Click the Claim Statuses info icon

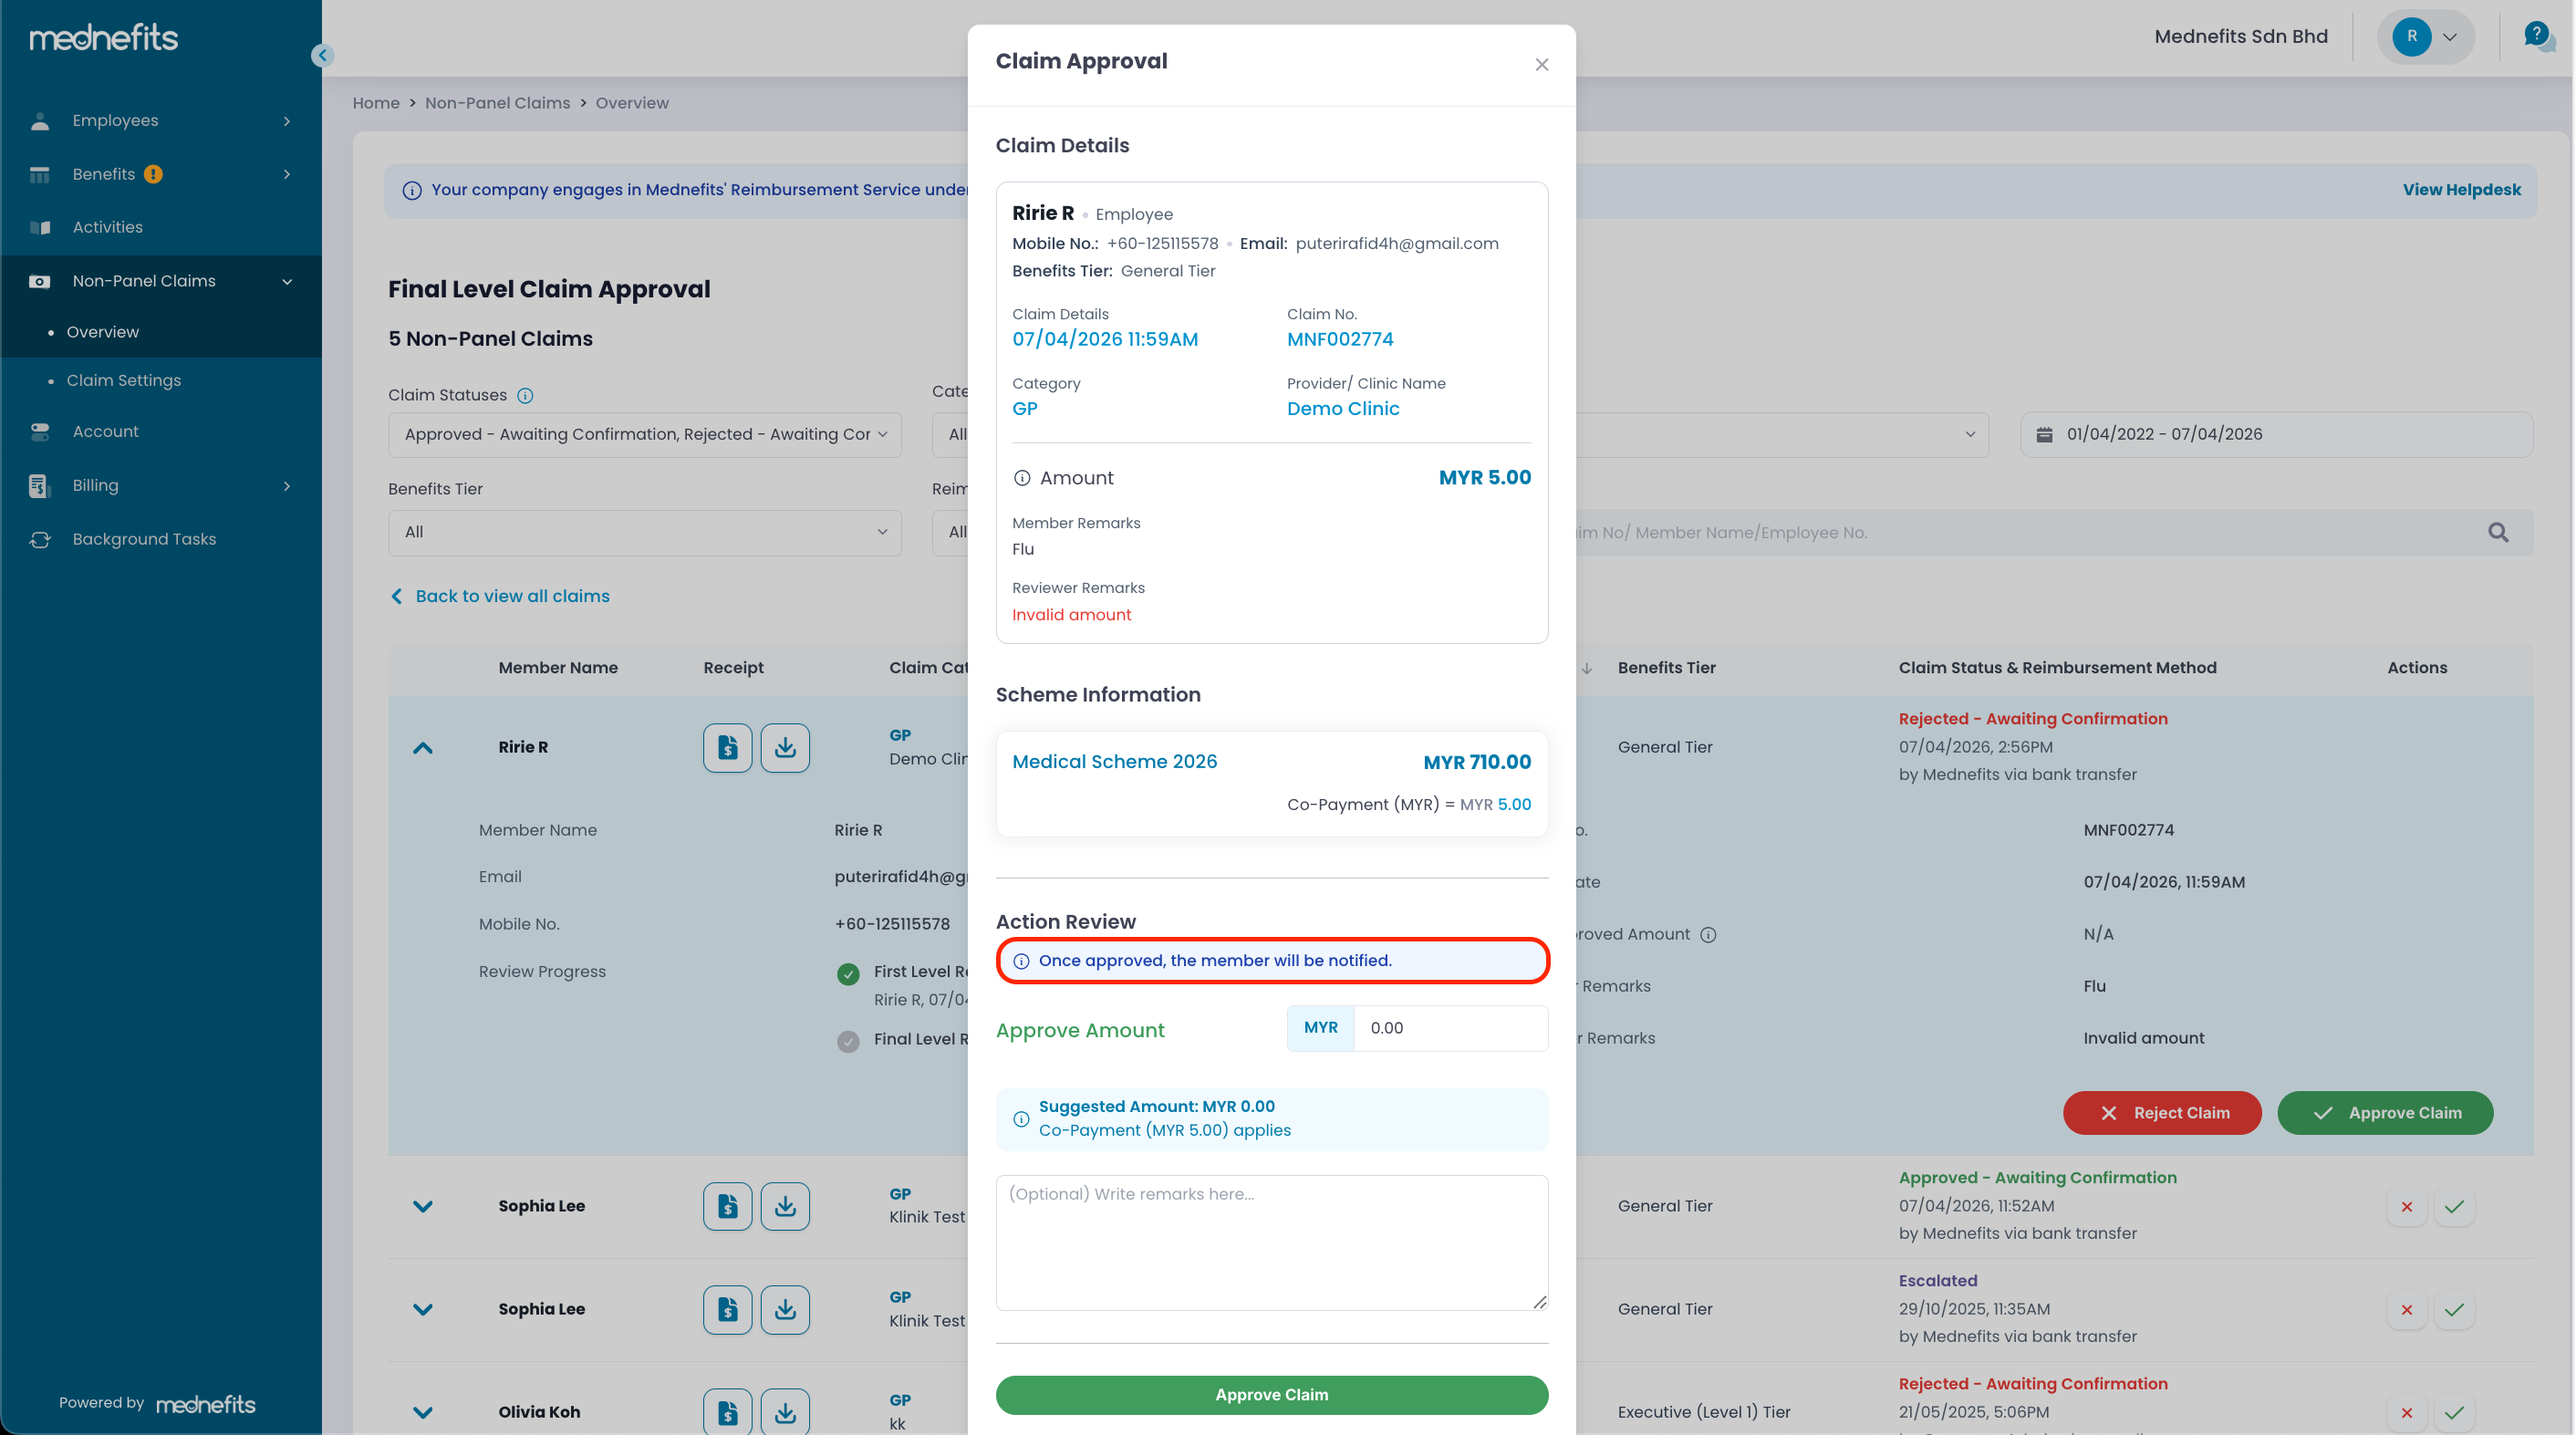pos(525,396)
